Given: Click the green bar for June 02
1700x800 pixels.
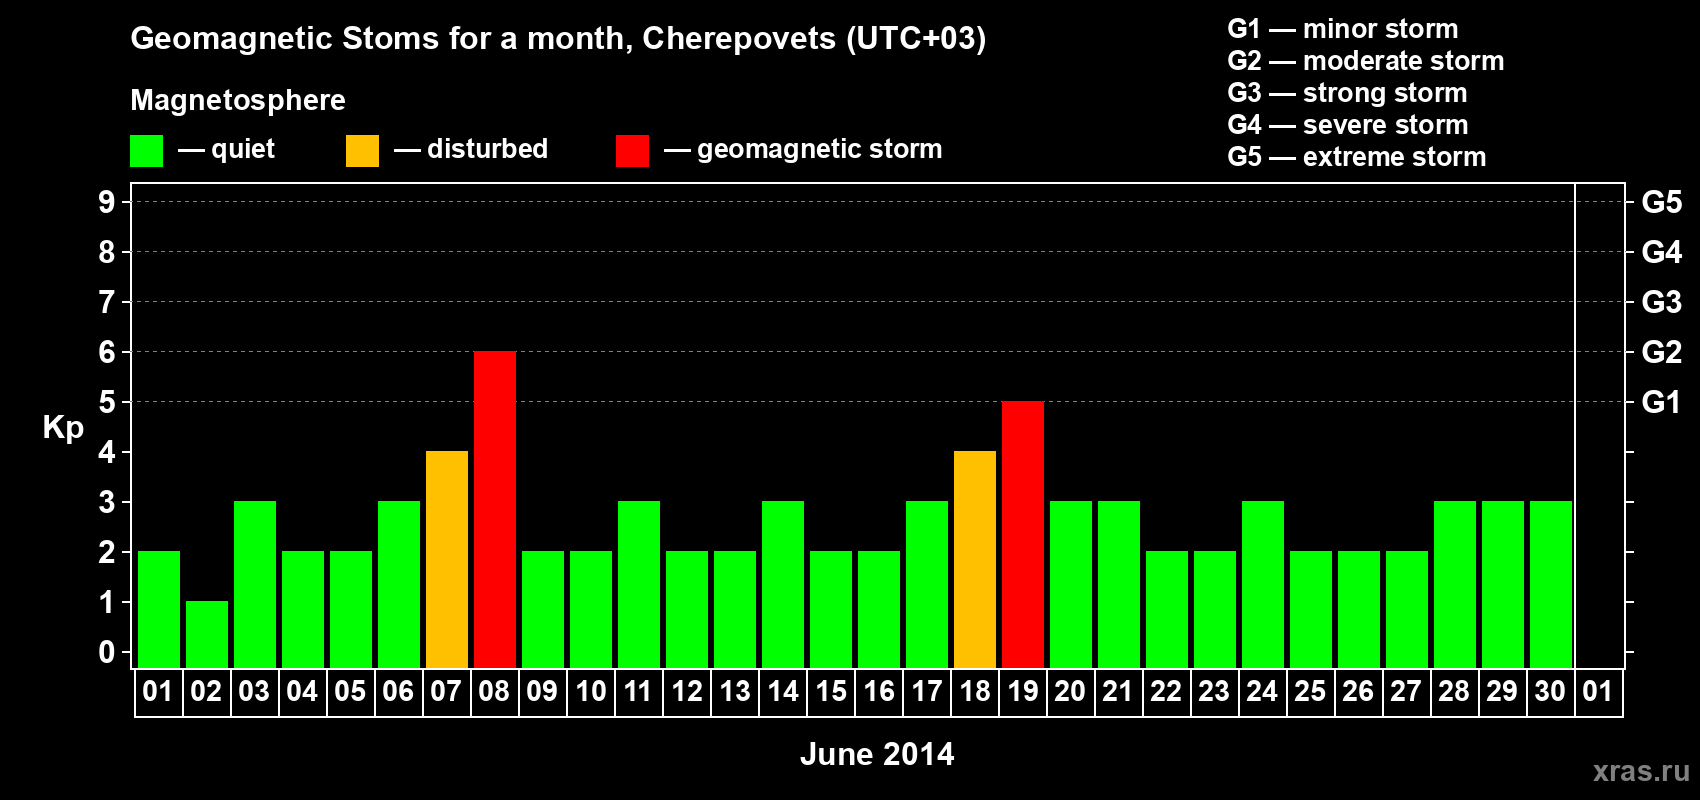Looking at the screenshot, I should pos(207,634).
